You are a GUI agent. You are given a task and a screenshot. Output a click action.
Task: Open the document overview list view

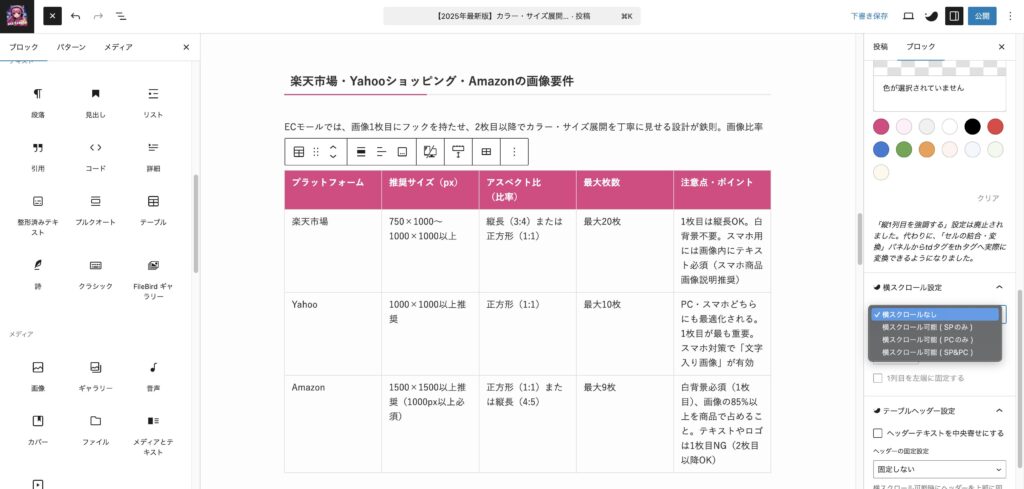click(121, 16)
